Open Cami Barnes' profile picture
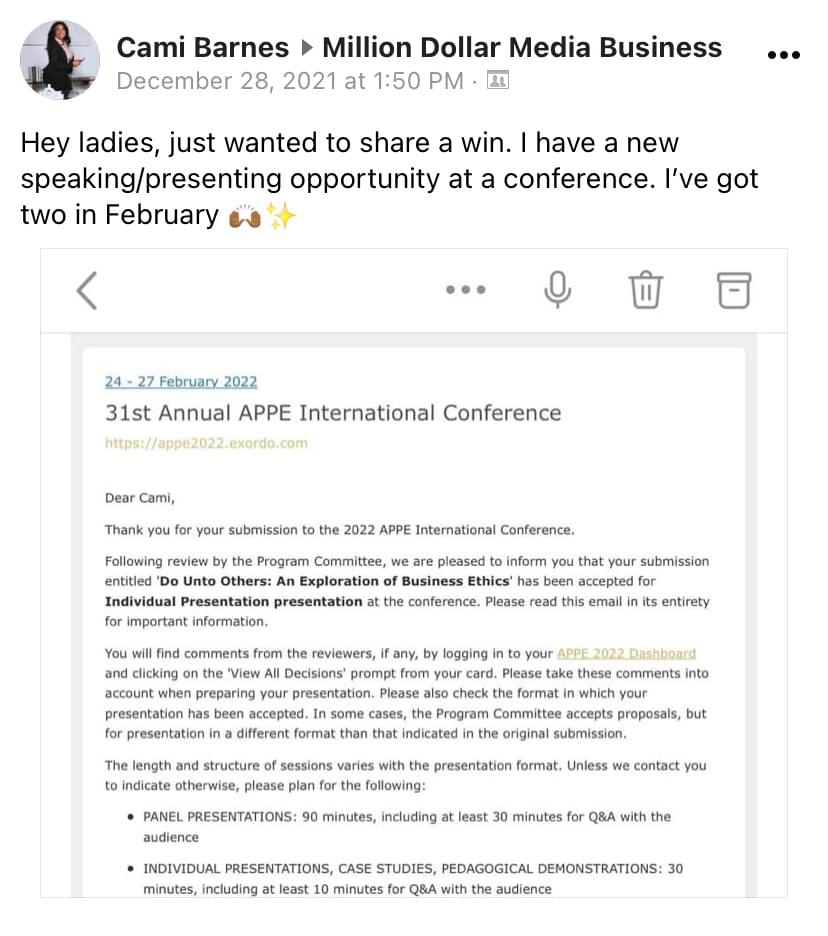Image resolution: width=828 pixels, height=936 pixels. [60, 60]
